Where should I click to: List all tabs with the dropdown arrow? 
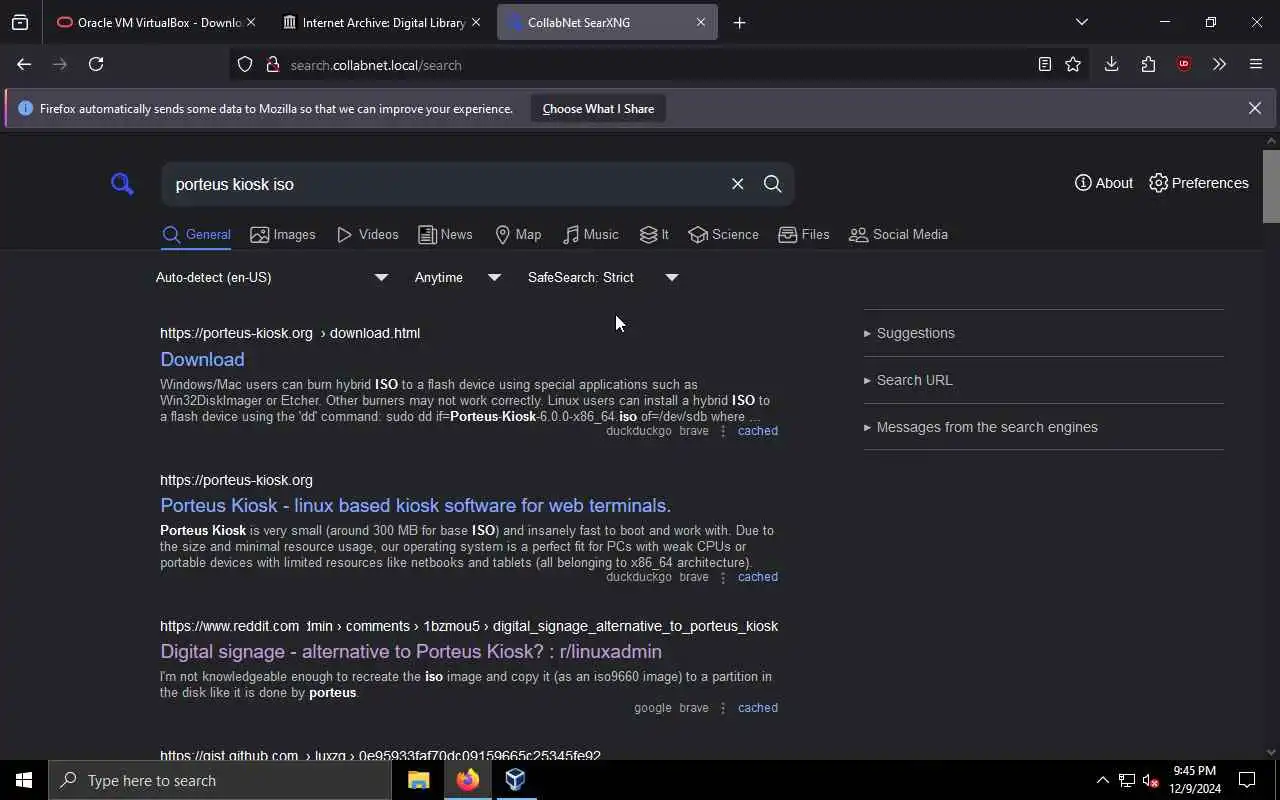[x=1081, y=22]
